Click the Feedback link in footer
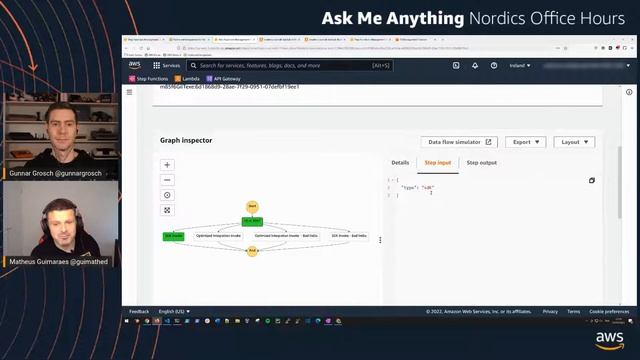This screenshot has width=640, height=360. (x=139, y=311)
